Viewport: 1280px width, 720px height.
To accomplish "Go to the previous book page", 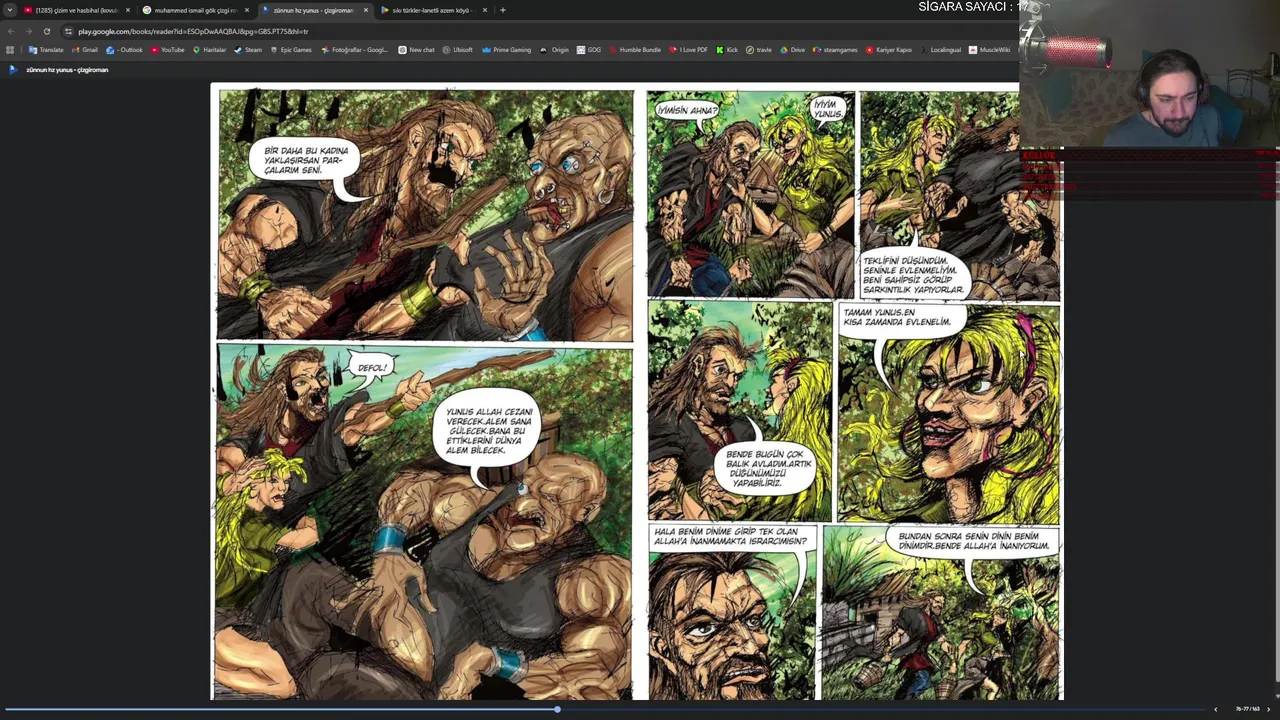I will (1216, 709).
